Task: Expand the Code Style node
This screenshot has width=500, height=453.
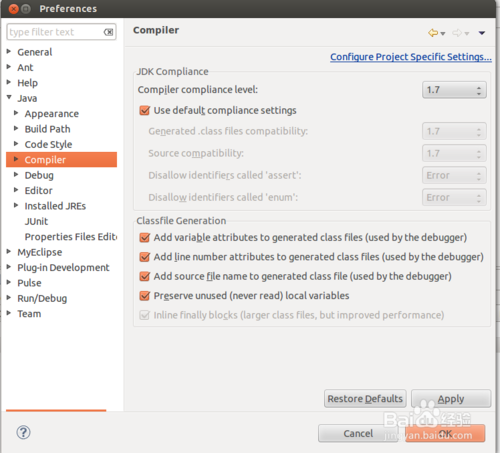Action: 16,144
